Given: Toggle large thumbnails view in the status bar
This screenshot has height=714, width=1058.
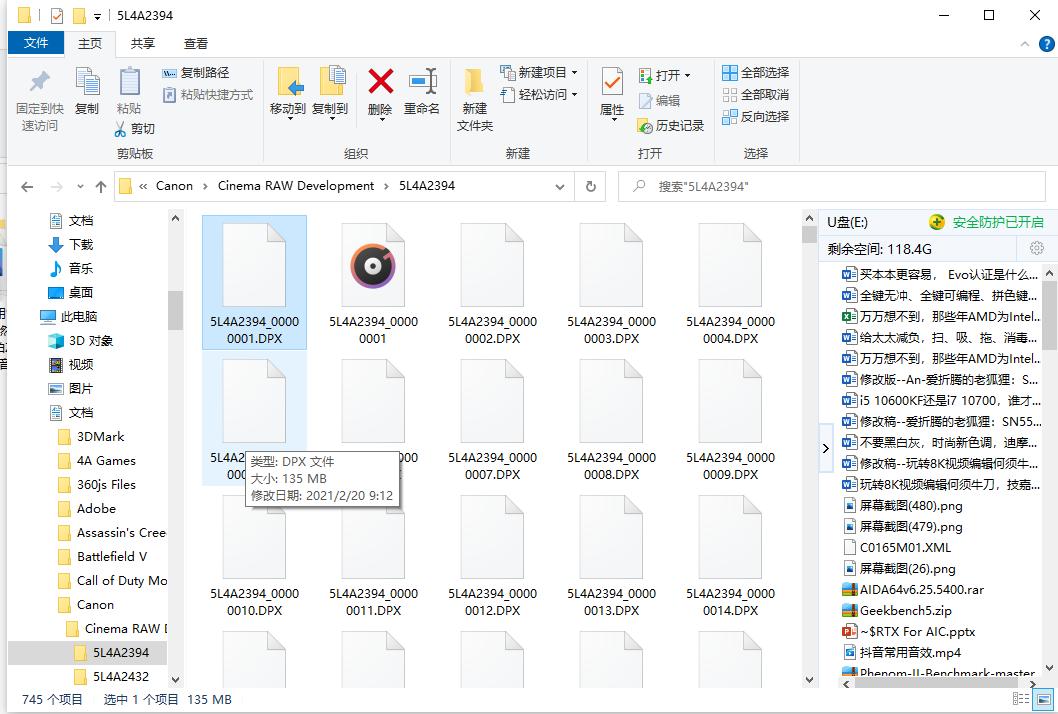Looking at the screenshot, I should point(1041,699).
